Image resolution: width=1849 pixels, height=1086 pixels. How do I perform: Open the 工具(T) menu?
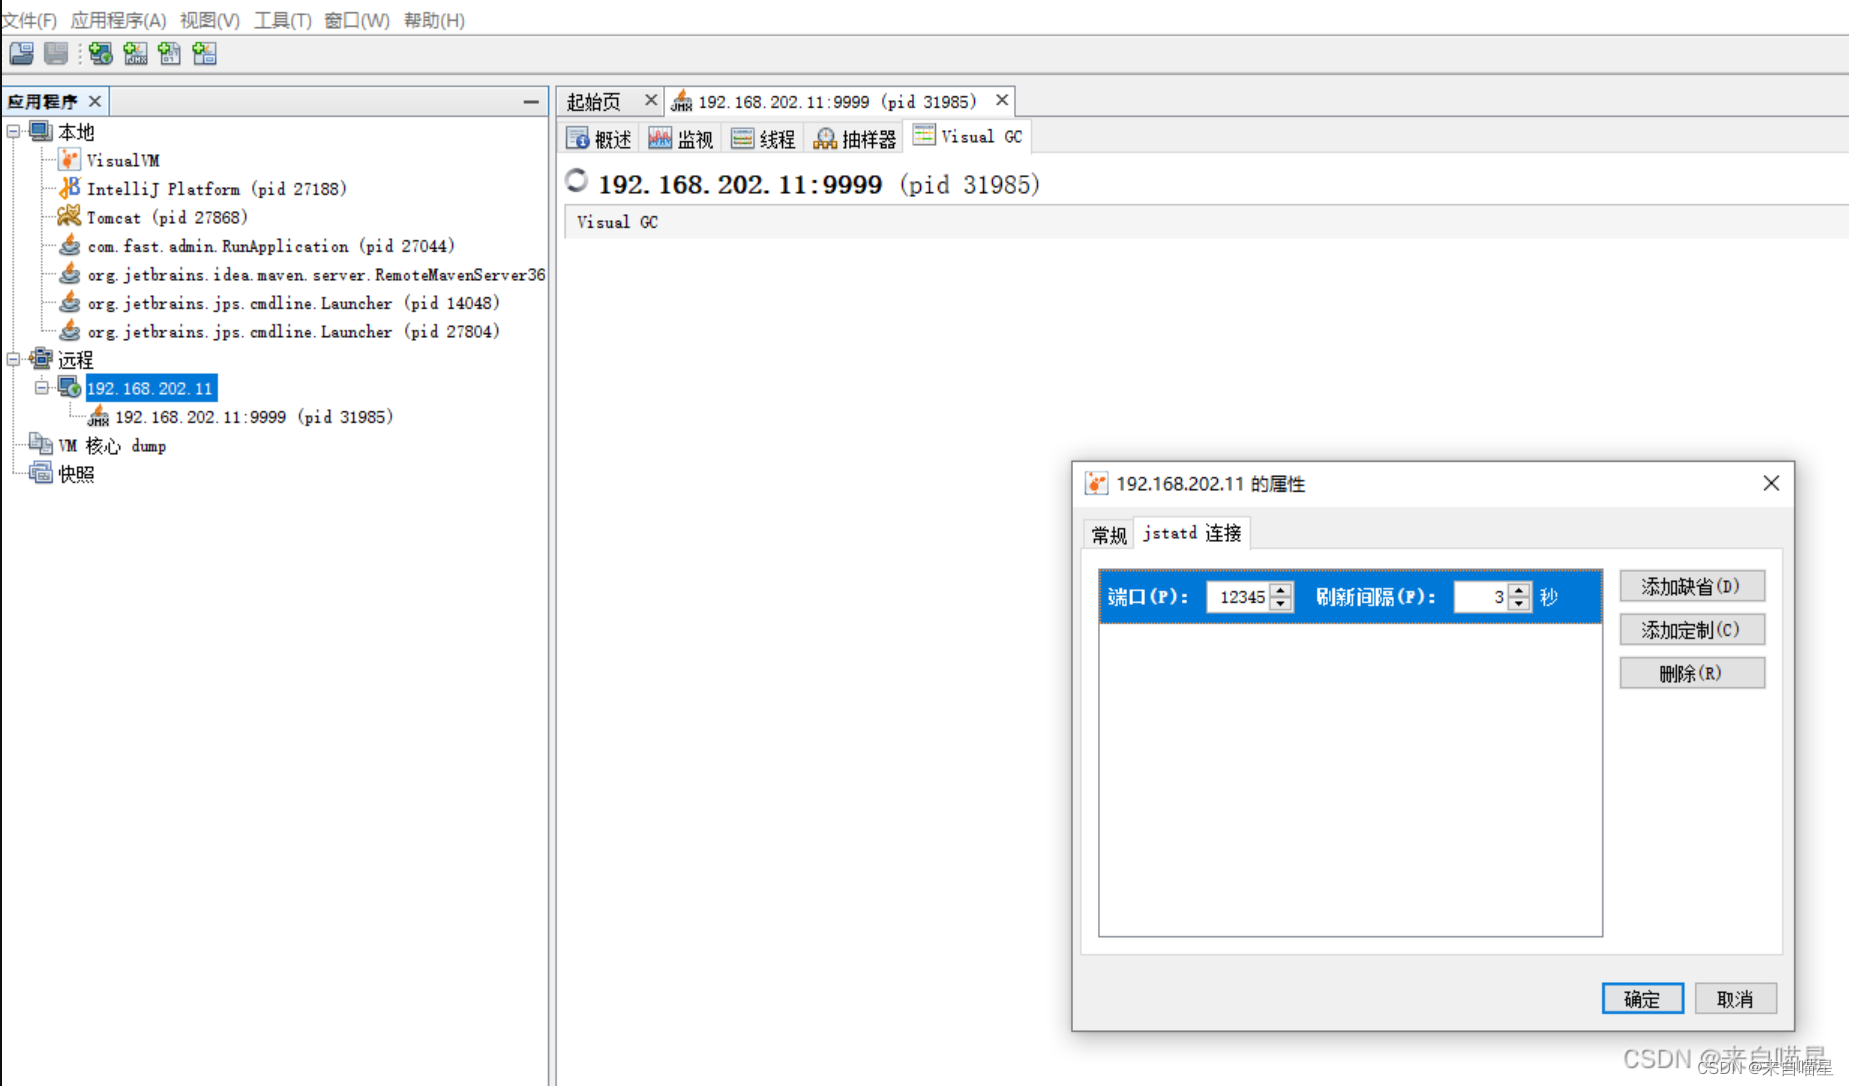click(x=282, y=20)
